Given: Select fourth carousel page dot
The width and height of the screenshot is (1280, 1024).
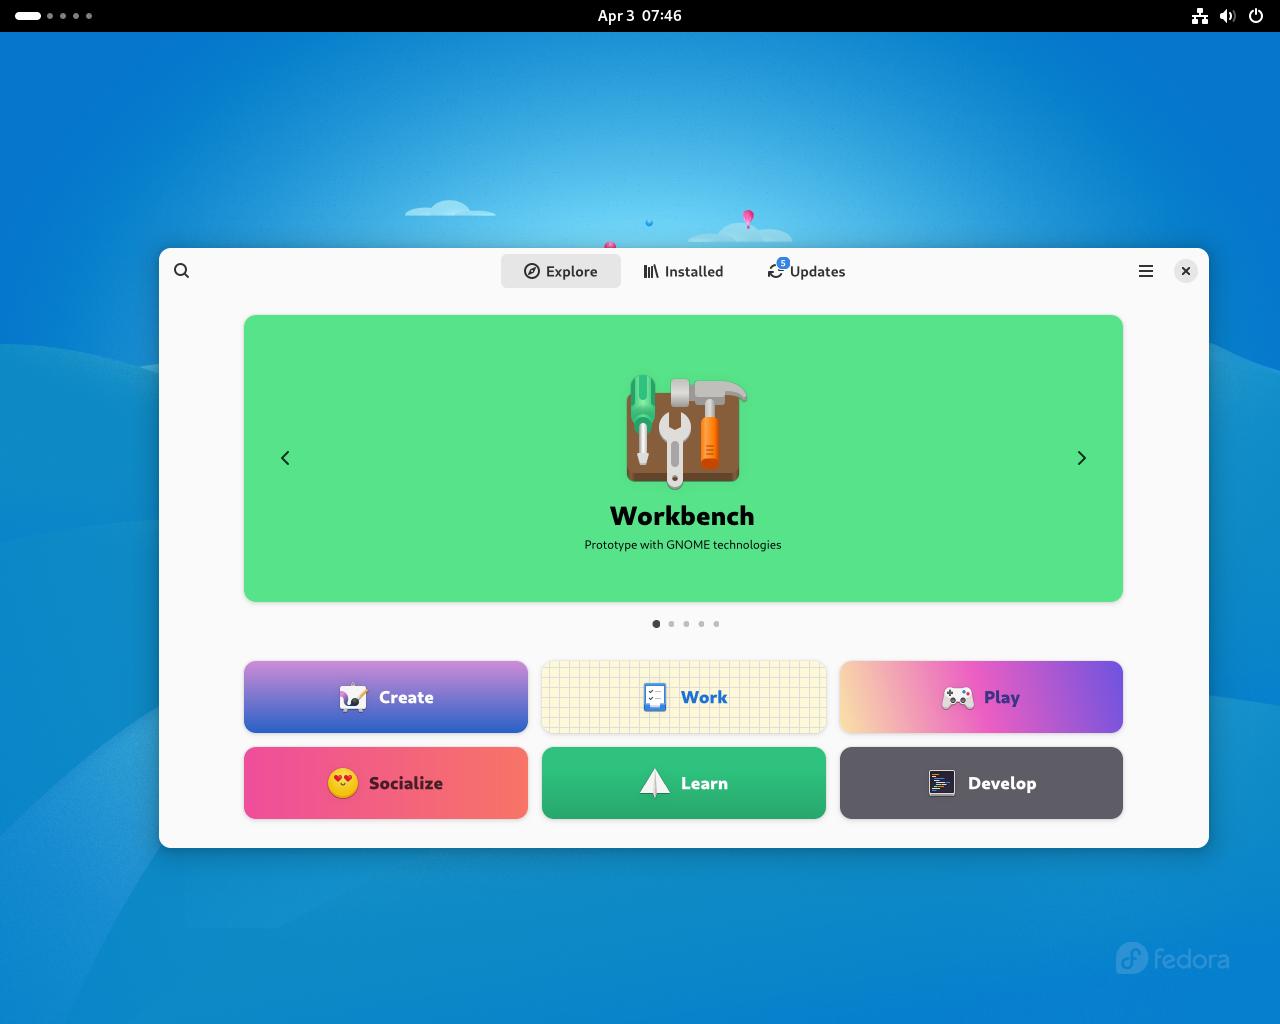Looking at the screenshot, I should (x=701, y=624).
